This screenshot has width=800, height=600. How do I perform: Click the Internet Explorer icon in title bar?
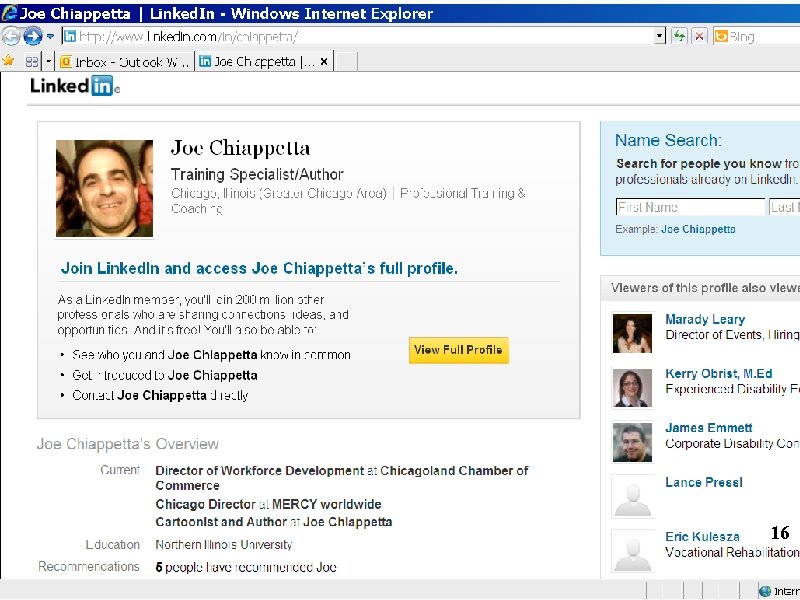point(9,13)
